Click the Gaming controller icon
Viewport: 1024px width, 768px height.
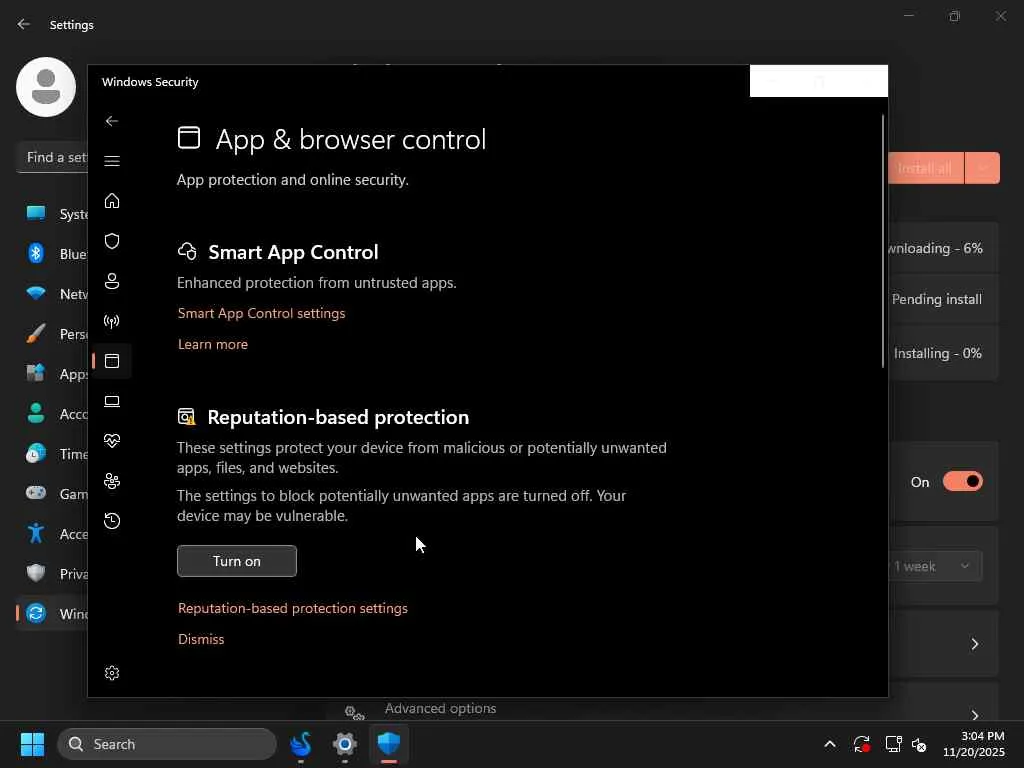(x=36, y=493)
